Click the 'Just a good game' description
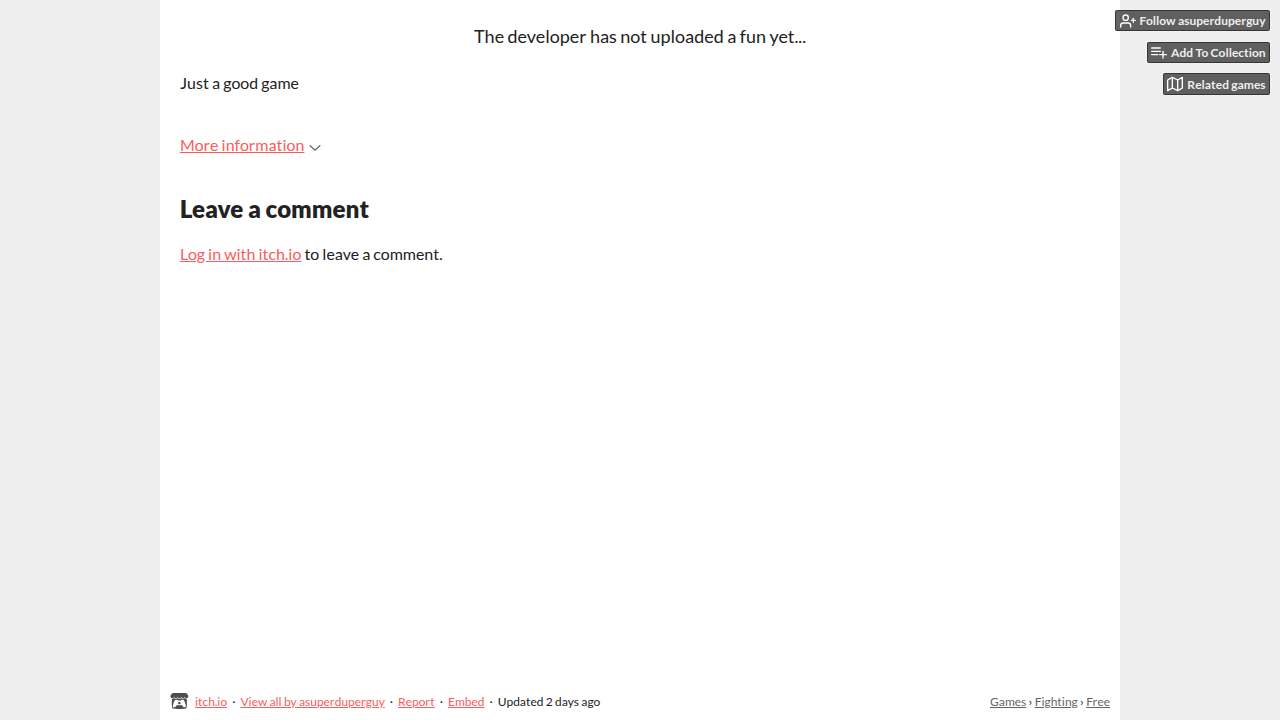This screenshot has height=720, width=1280. 239,84
